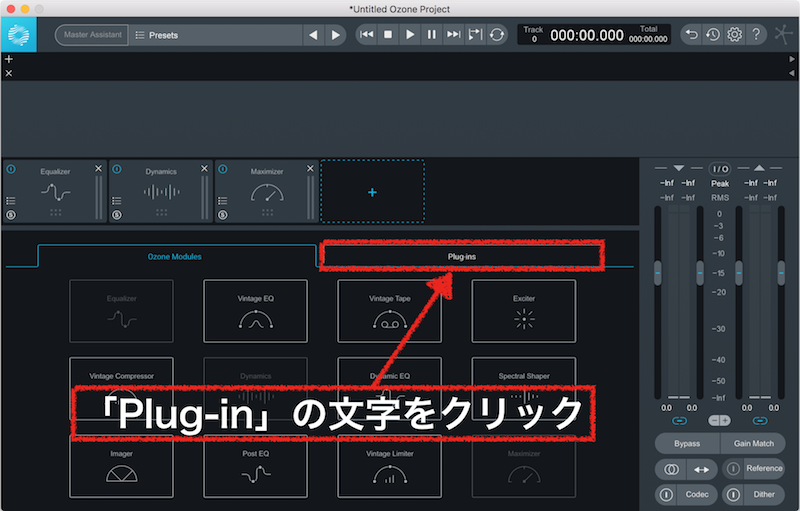Toggle the loop region button
Viewport: 800px width, 511px height.
coord(475,34)
